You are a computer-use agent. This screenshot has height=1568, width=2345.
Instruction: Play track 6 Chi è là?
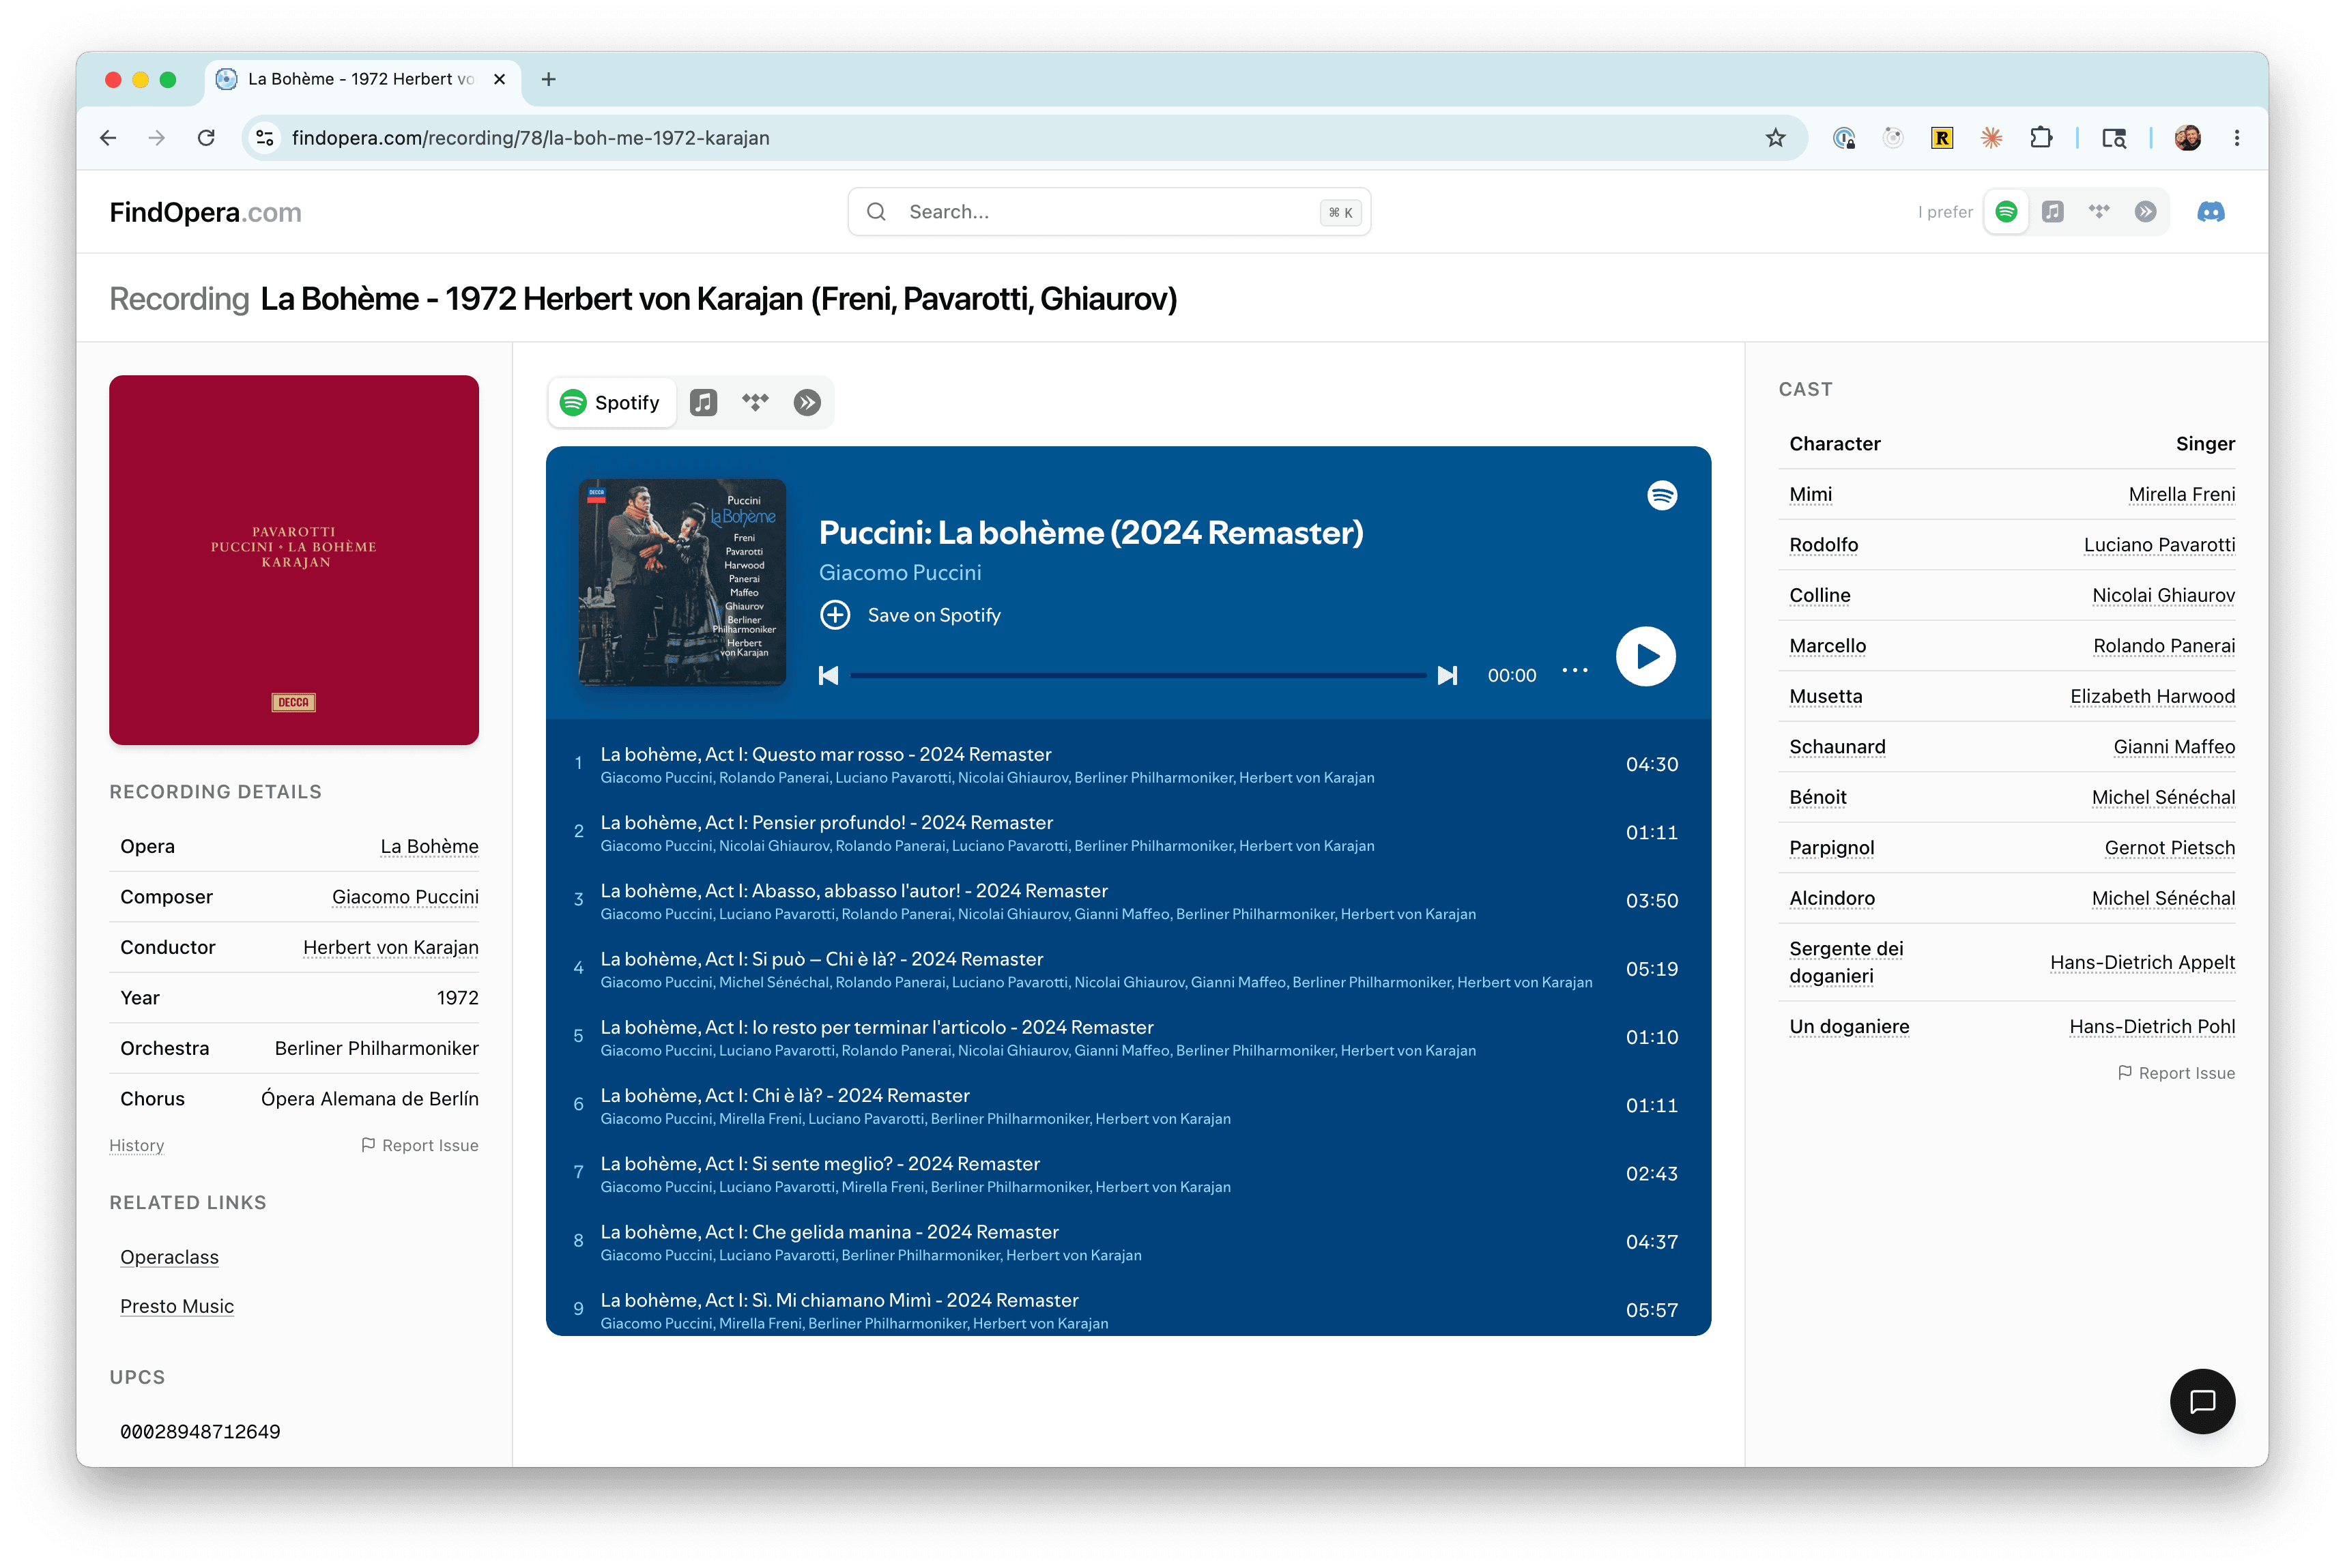[x=1128, y=1106]
